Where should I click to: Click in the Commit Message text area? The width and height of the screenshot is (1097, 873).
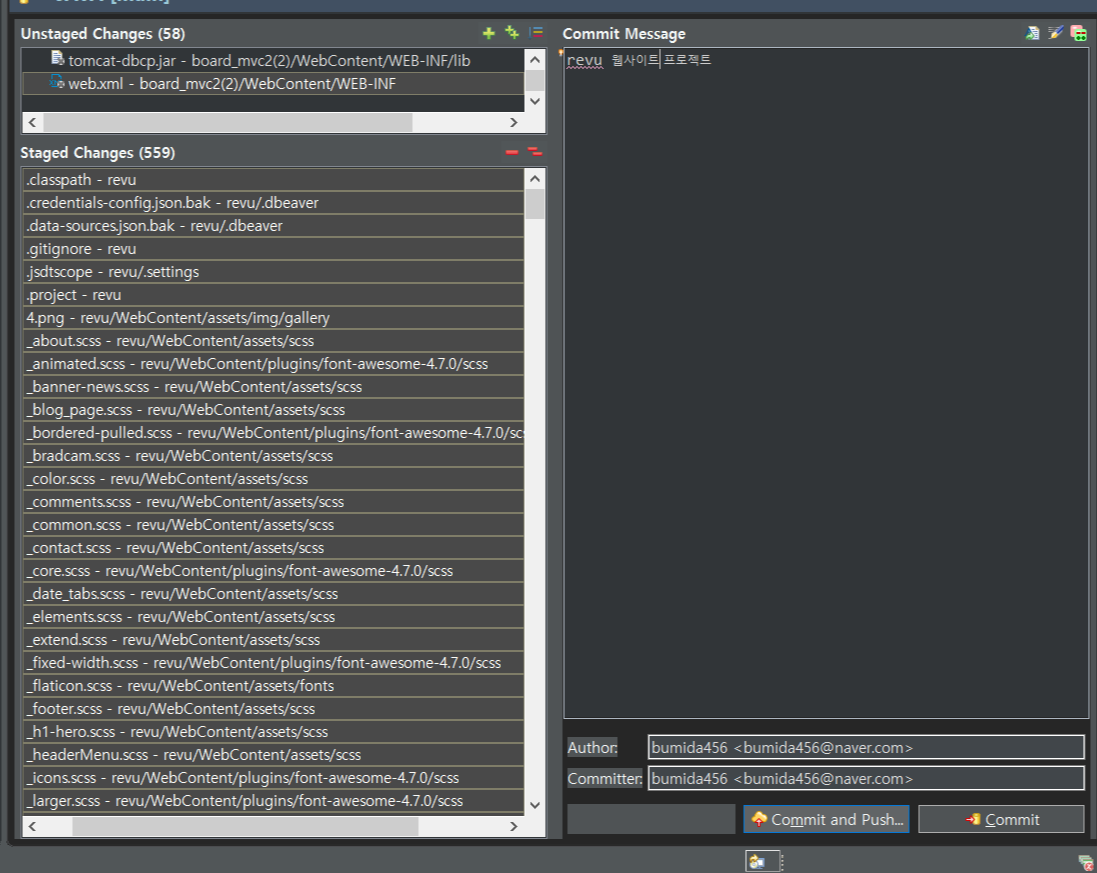826,383
